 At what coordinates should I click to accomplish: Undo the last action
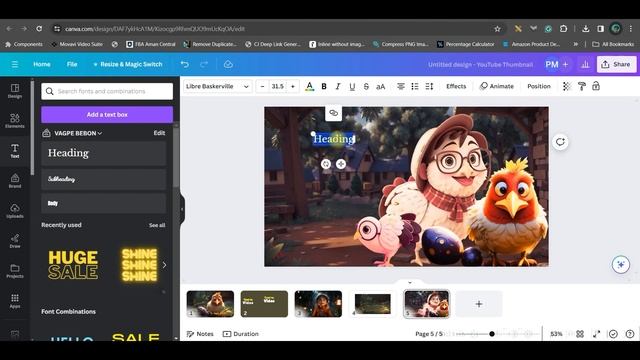tap(184, 64)
